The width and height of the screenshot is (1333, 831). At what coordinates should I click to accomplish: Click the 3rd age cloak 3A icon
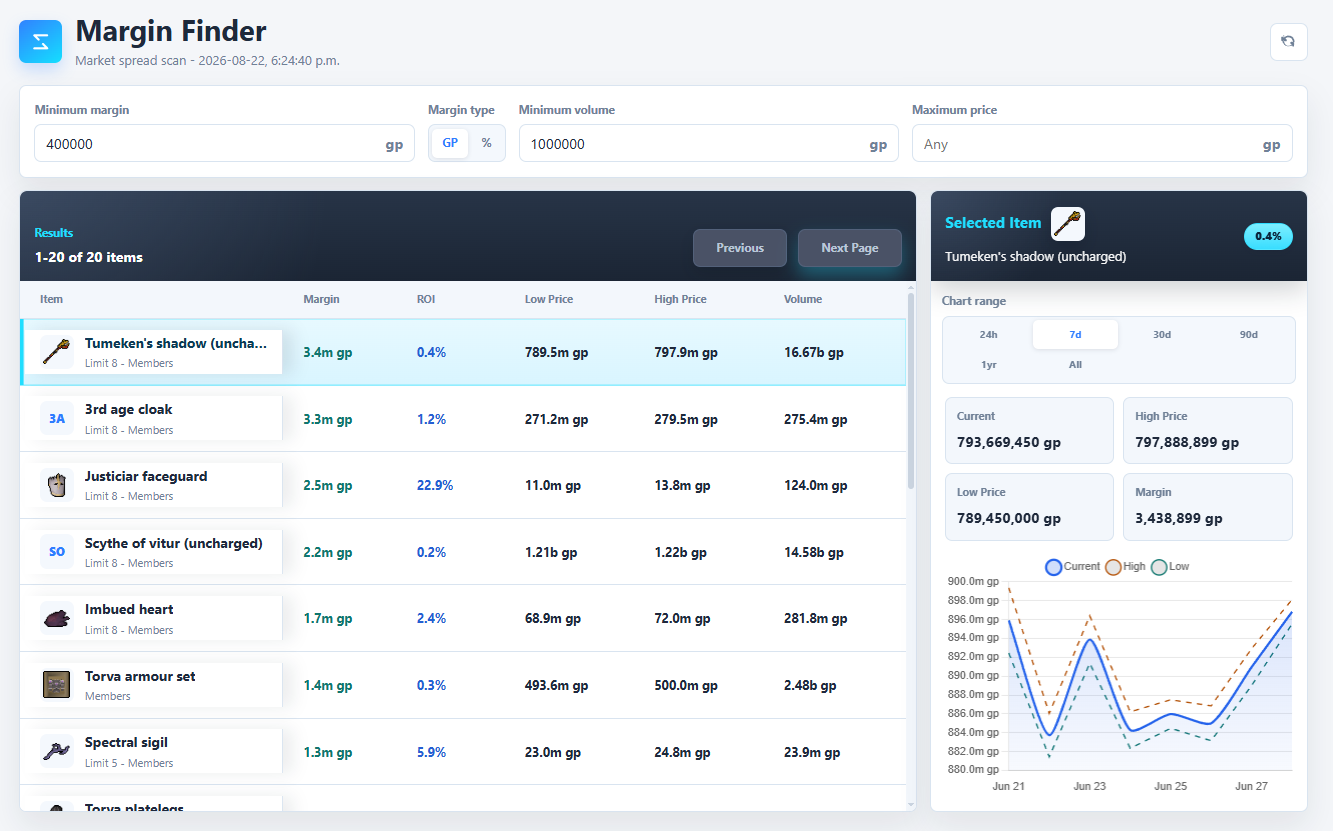[56, 419]
